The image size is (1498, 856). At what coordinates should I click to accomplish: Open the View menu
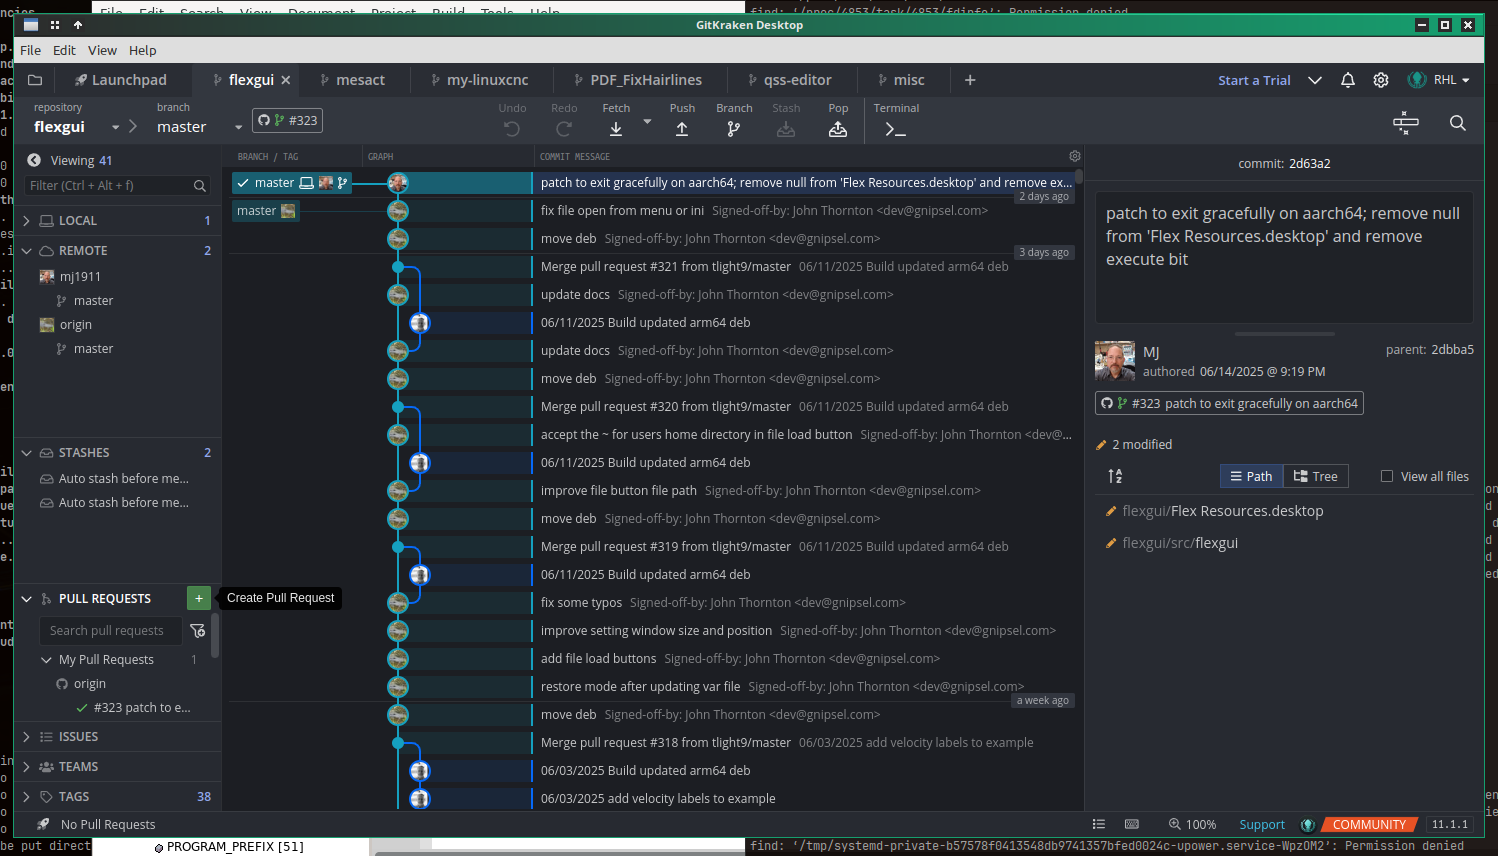click(x=102, y=50)
